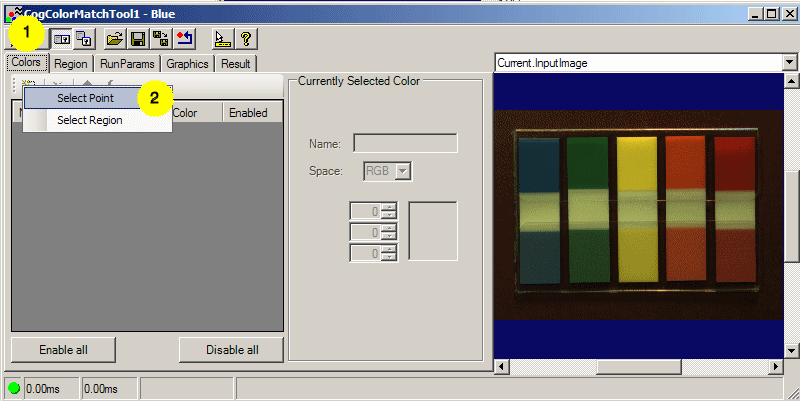Toggle the local tool display button
This screenshot has height=401, width=800.
pyautogui.click(x=62, y=39)
